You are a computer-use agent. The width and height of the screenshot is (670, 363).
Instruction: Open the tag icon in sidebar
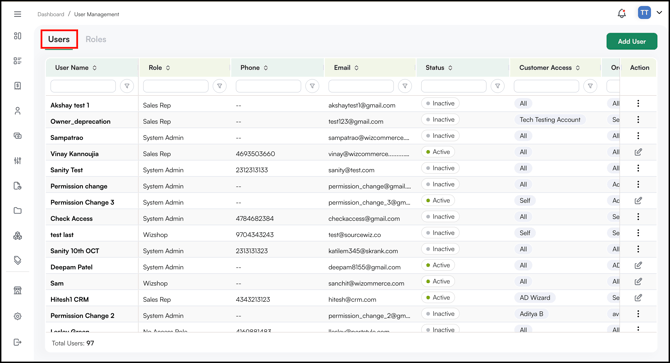[x=18, y=261]
